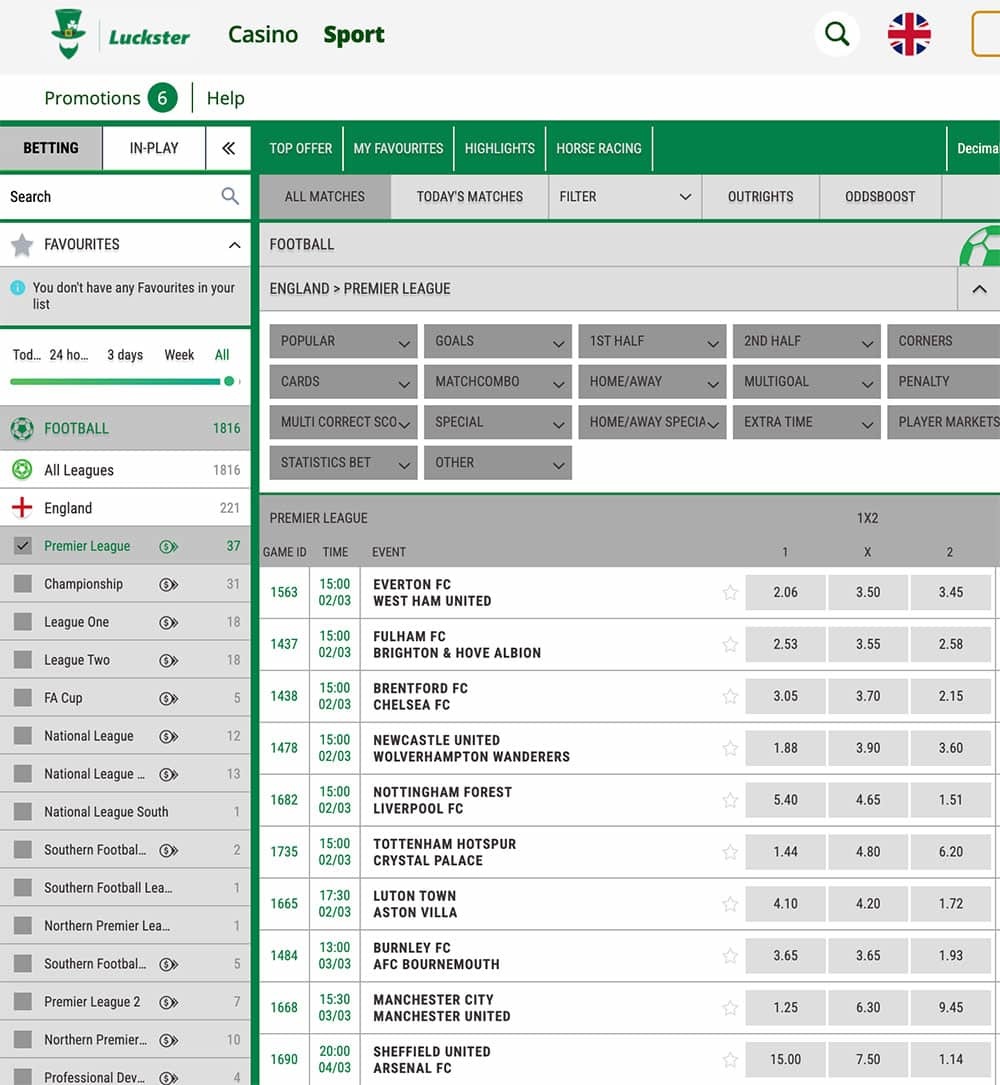Select draw odds 6.30 for Manchester derby
The image size is (1000, 1085).
pyautogui.click(x=868, y=1008)
